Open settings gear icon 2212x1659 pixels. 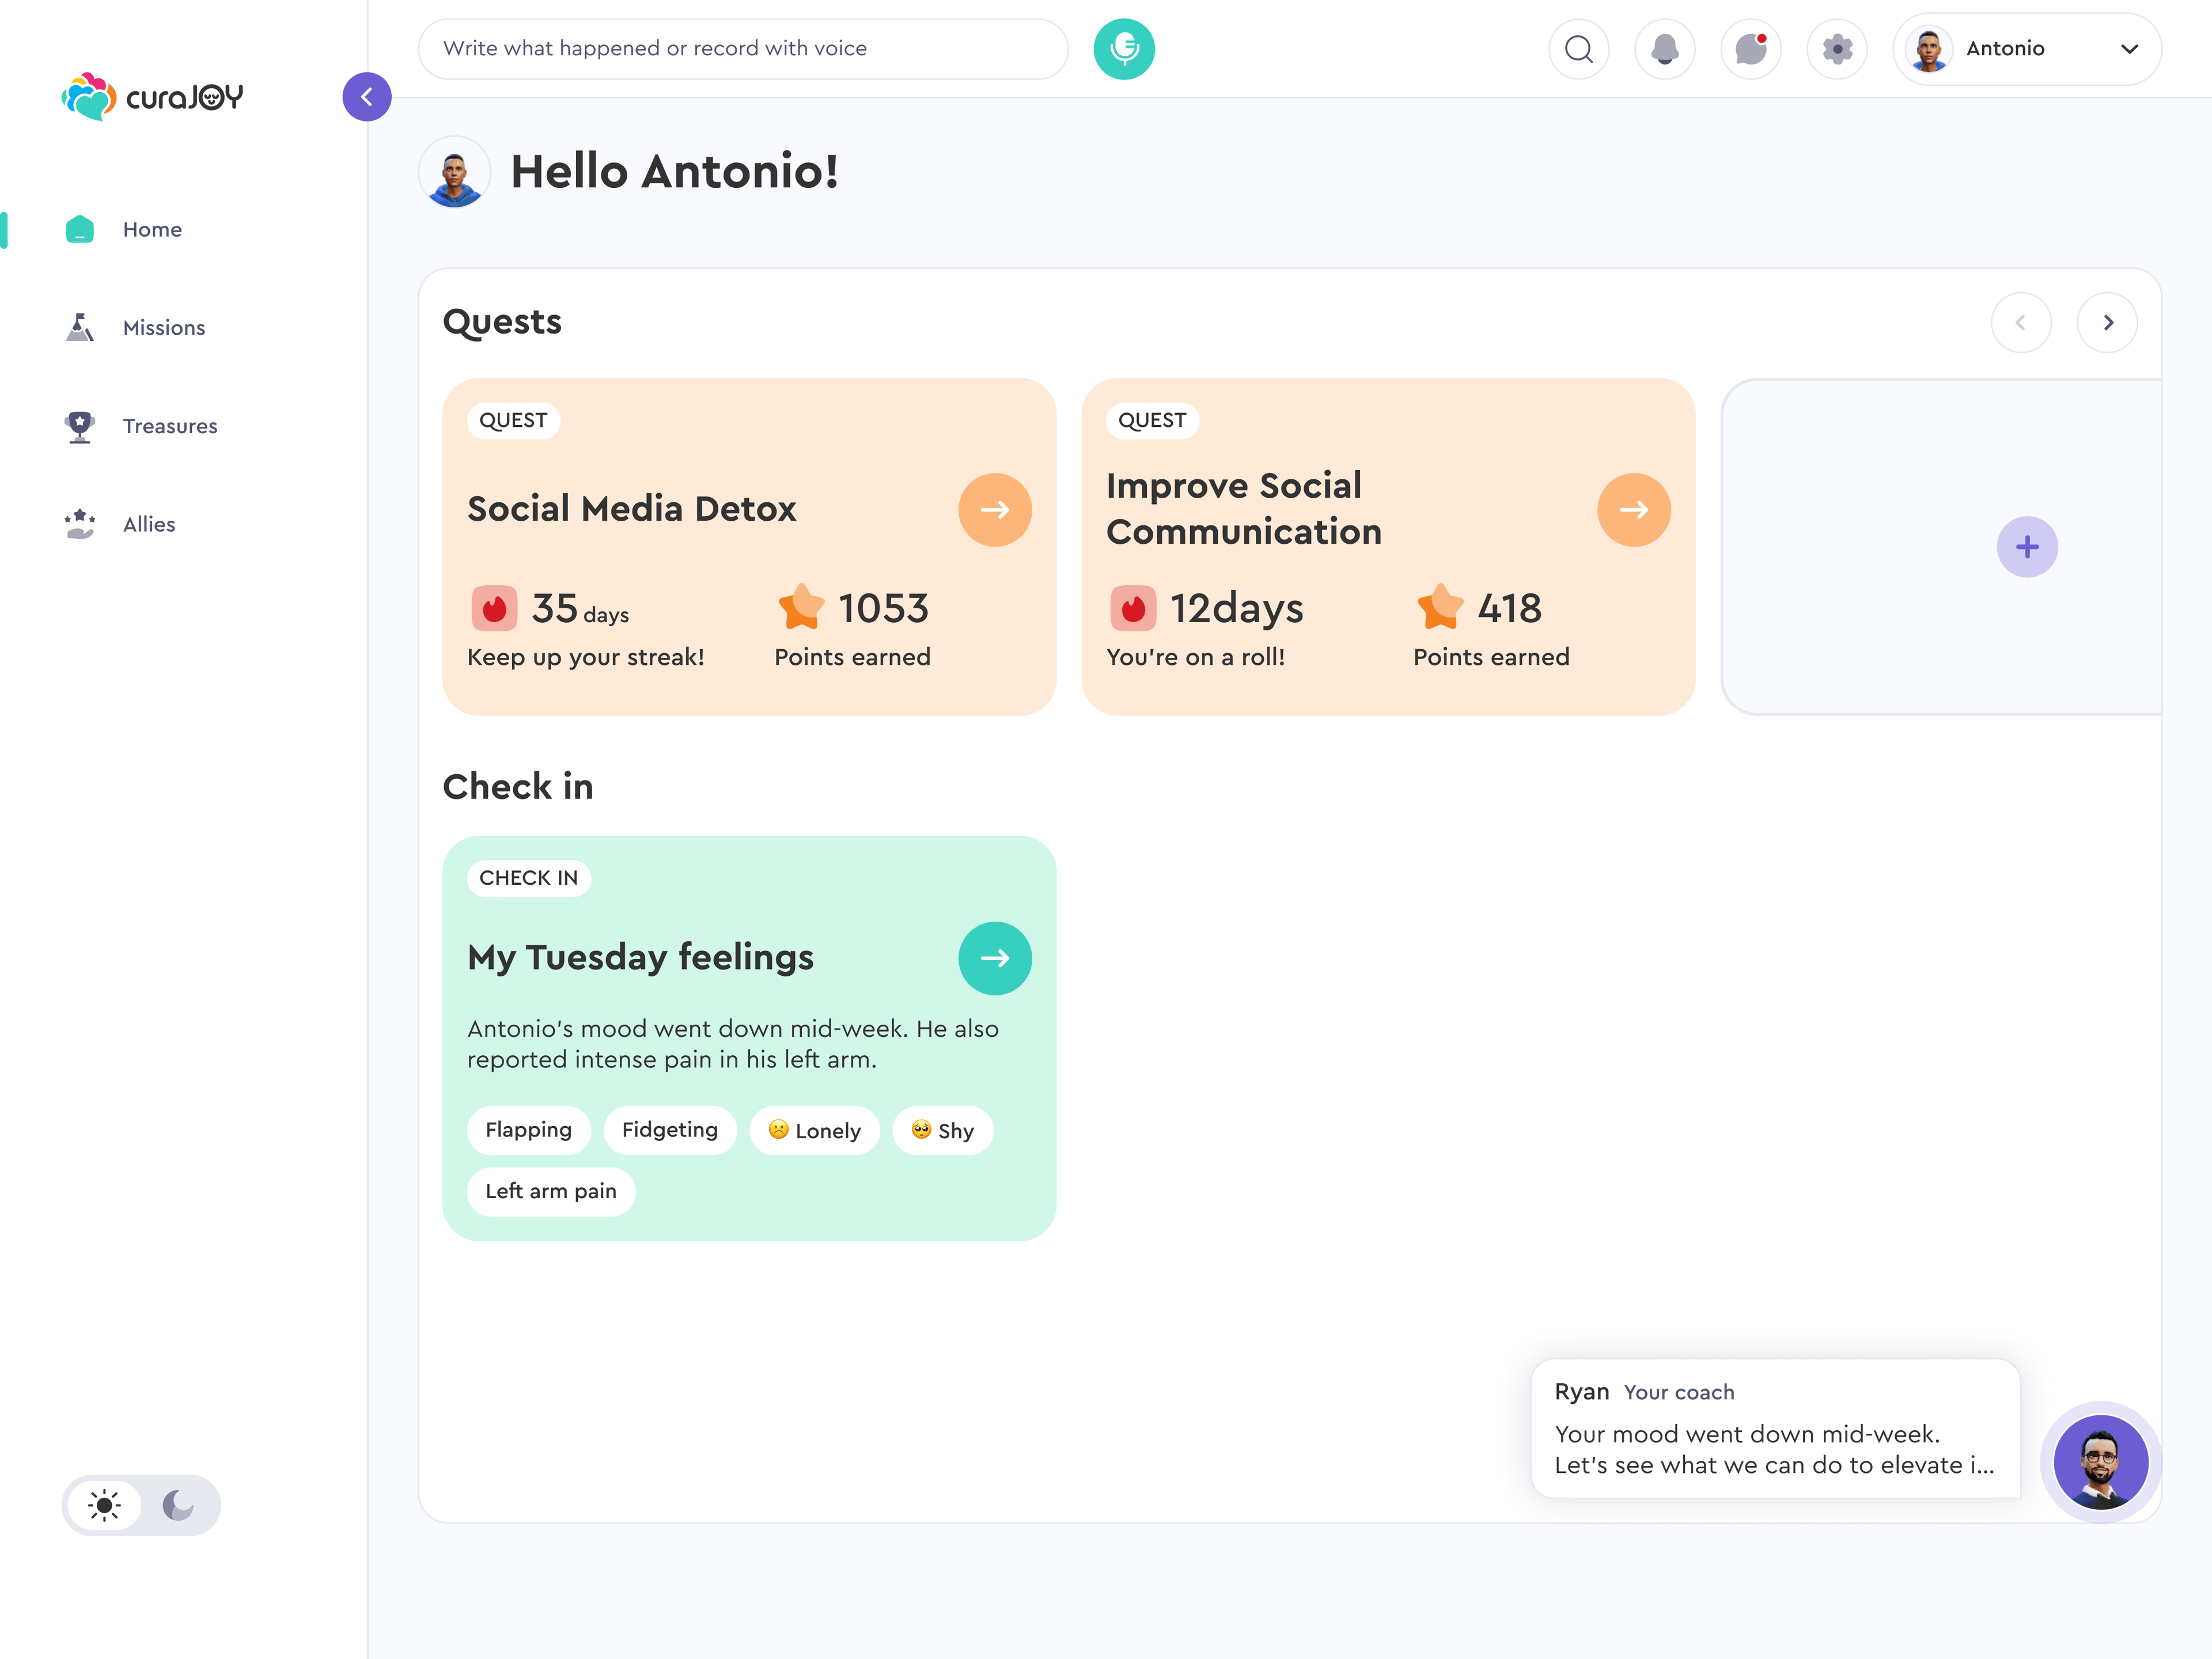click(x=1837, y=48)
